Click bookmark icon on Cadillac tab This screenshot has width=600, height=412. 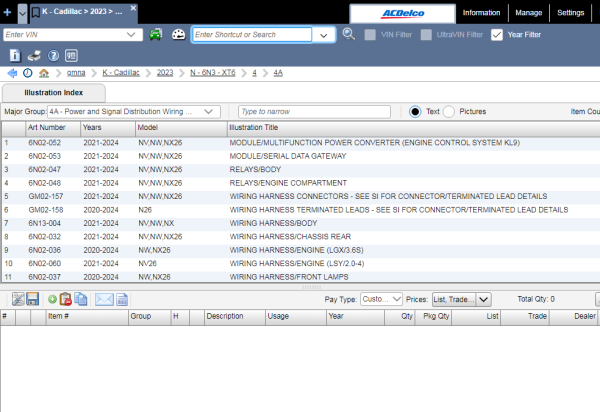(x=36, y=13)
